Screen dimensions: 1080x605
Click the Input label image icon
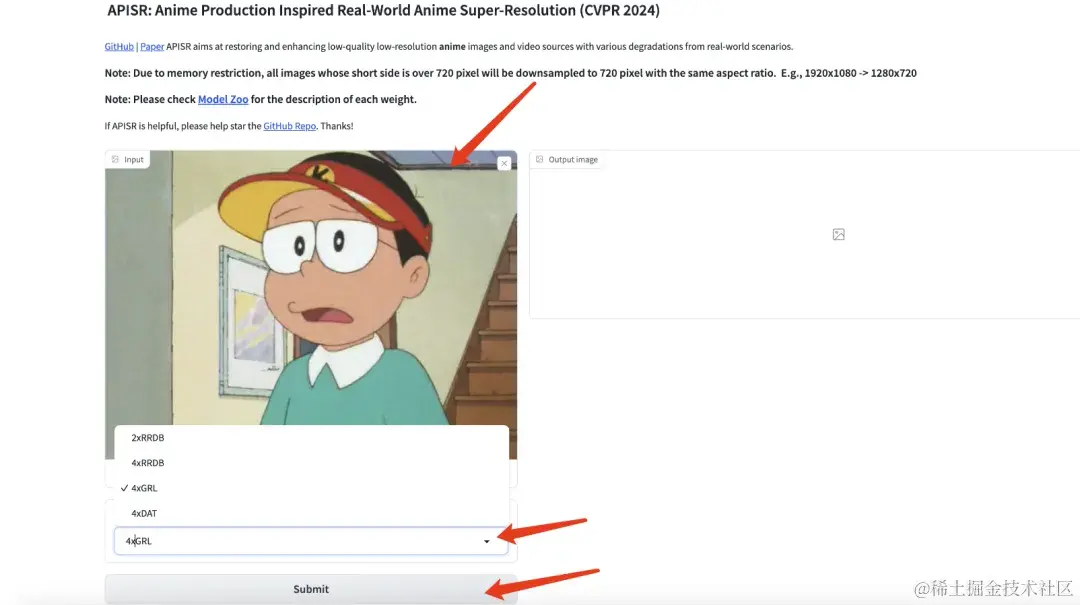coord(115,159)
